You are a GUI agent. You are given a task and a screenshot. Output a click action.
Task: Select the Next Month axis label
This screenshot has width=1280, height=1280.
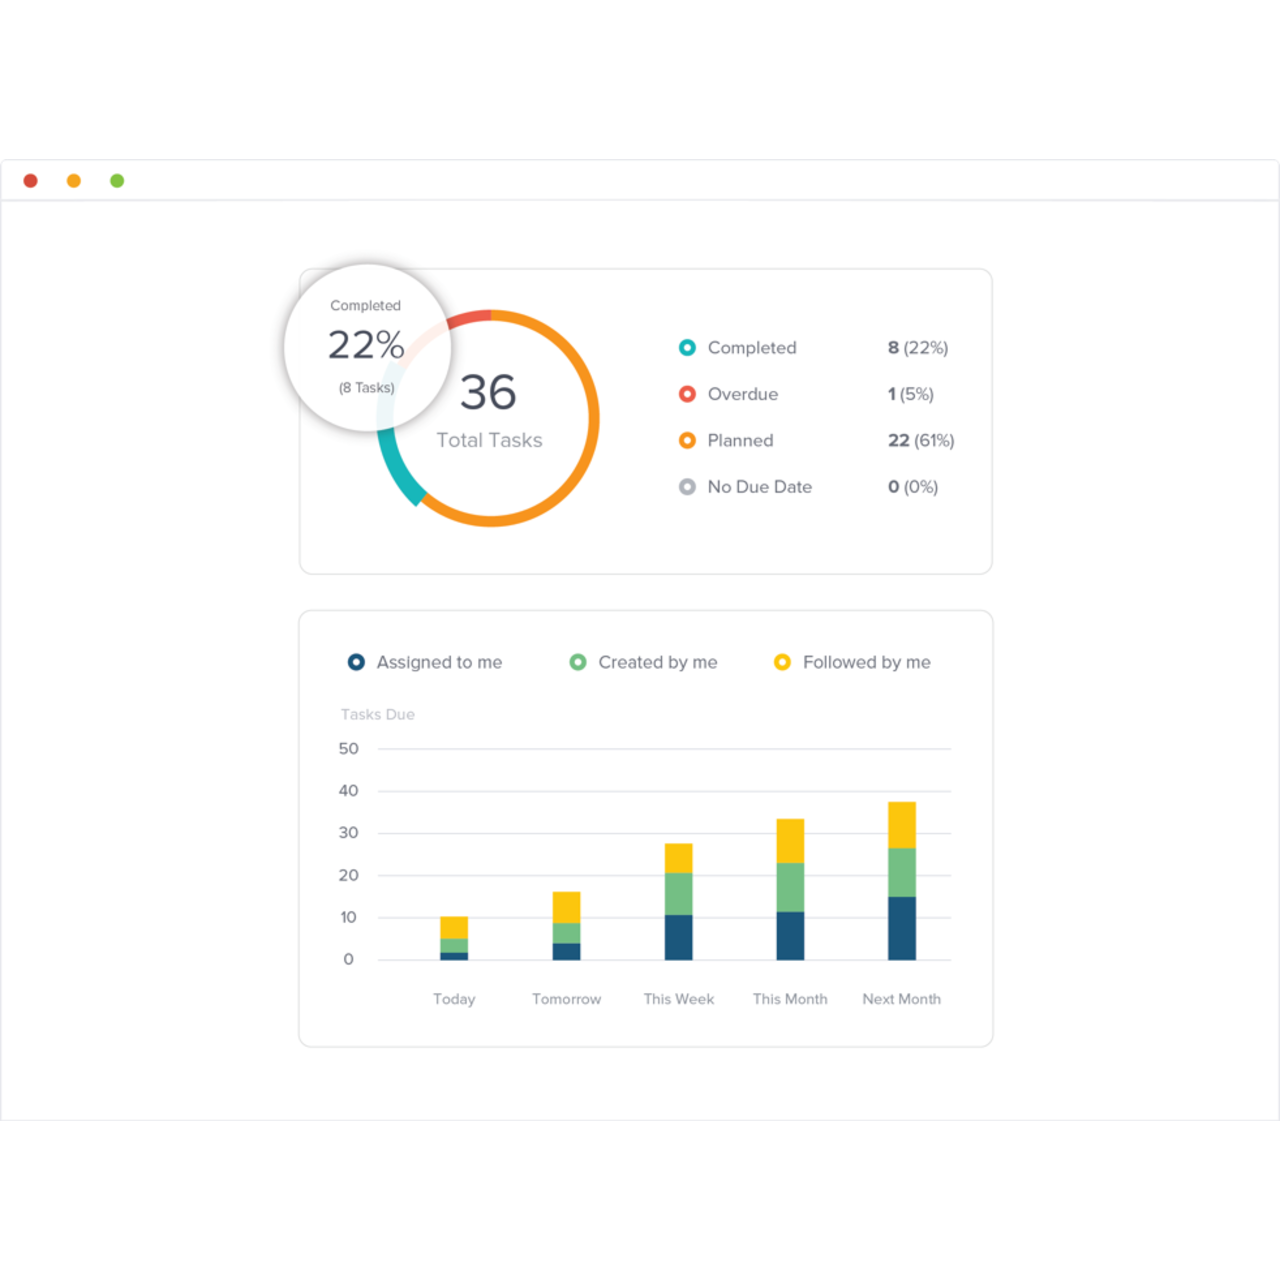tap(901, 998)
